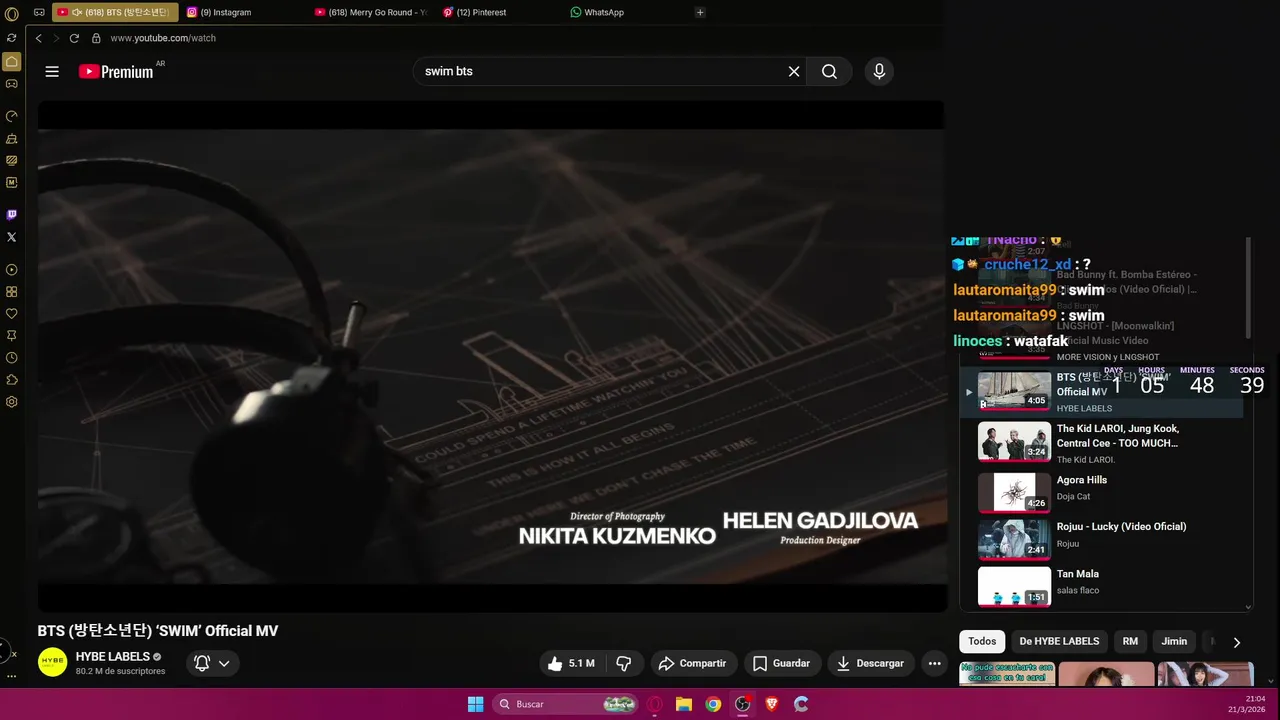Click the Descargar download button
1280x720 pixels.
pyautogui.click(x=871, y=663)
